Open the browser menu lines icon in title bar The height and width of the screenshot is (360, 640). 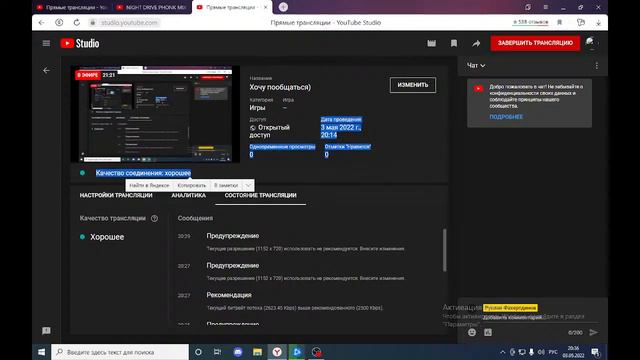pyautogui.click(x=546, y=7)
